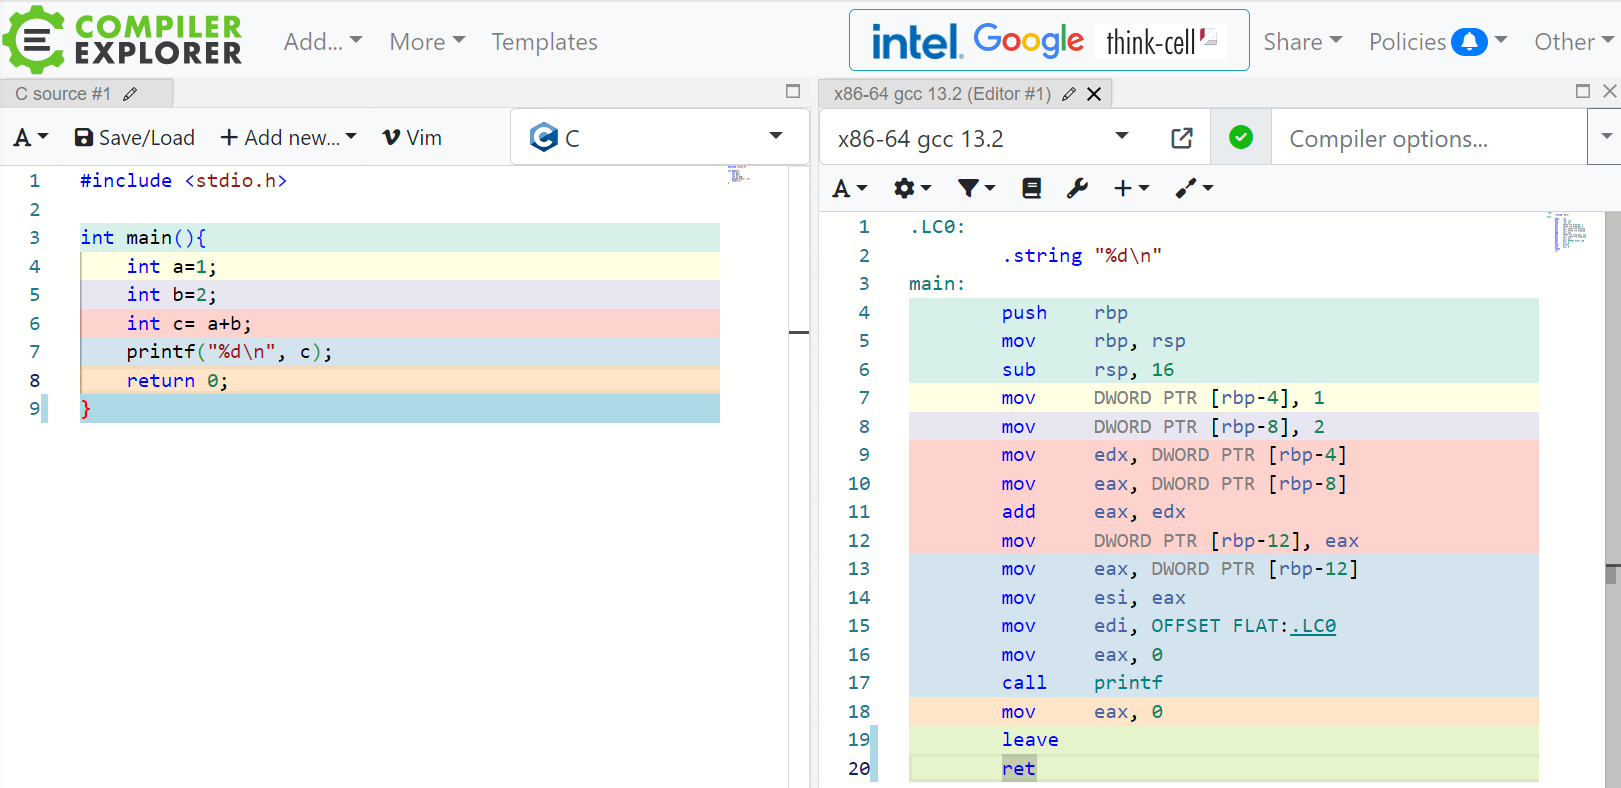Maximize the C source editor pane
1621x788 pixels.
(x=793, y=91)
